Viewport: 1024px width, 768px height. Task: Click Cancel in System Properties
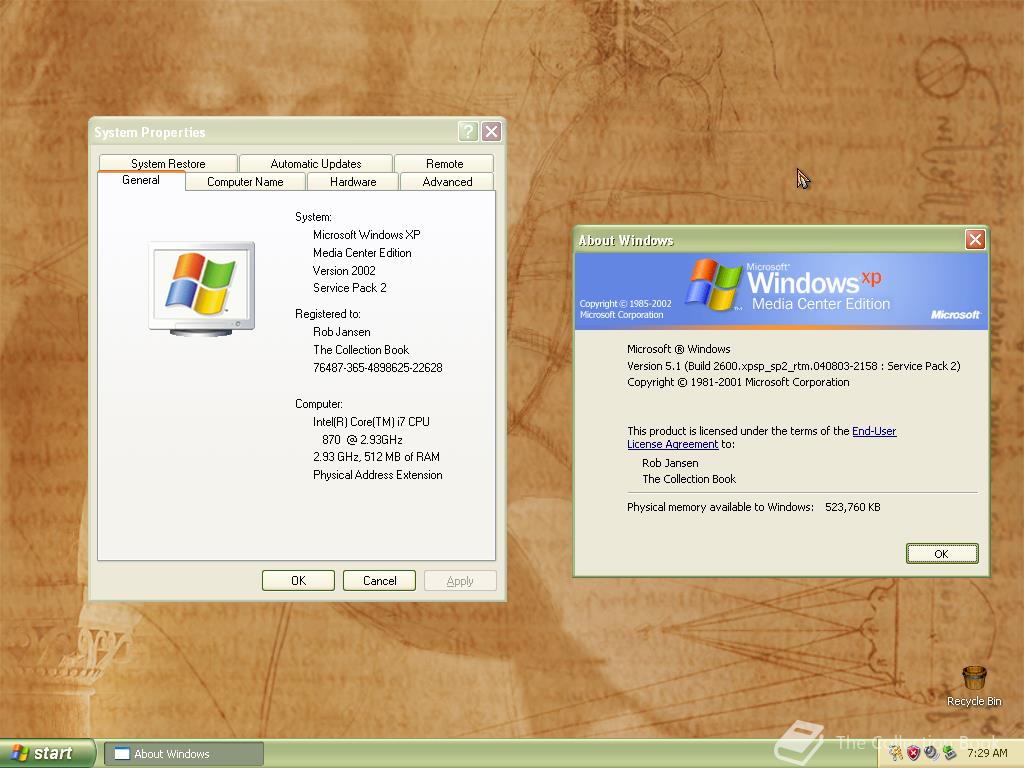379,581
